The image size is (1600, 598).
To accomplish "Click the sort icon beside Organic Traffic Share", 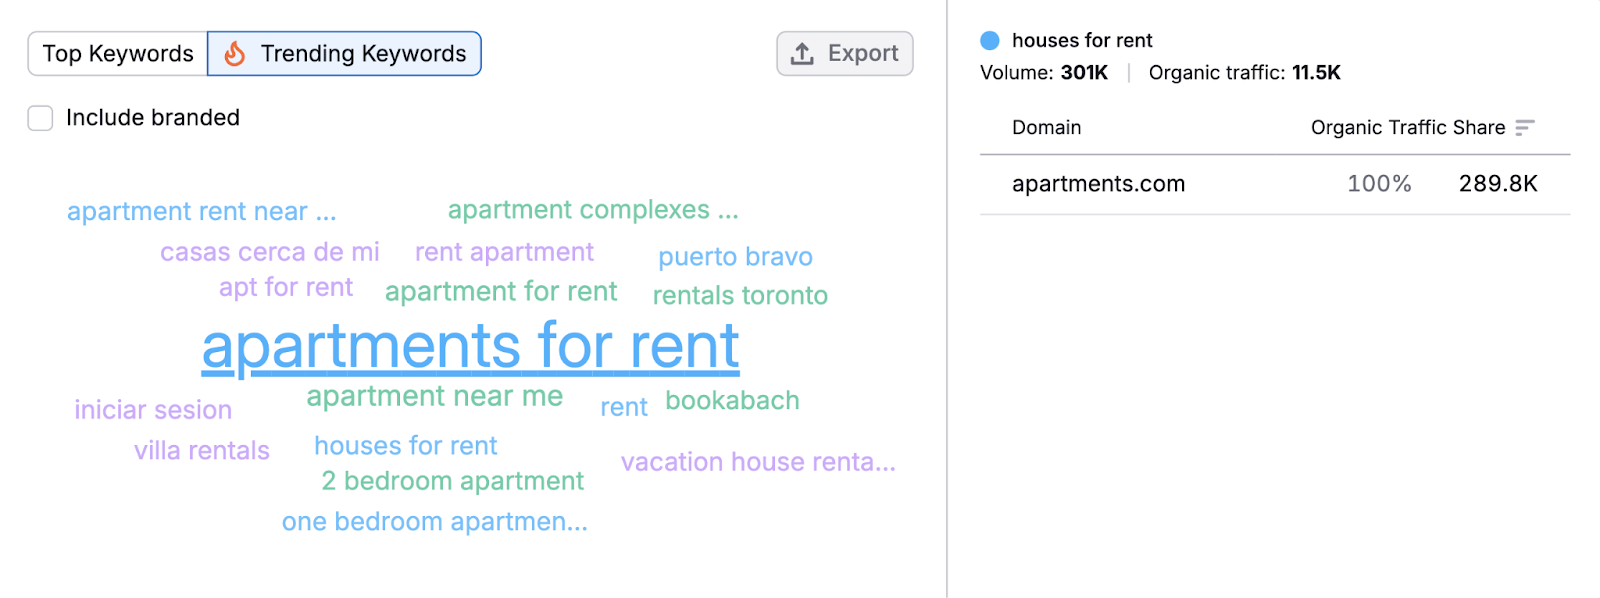I will pos(1525,127).
